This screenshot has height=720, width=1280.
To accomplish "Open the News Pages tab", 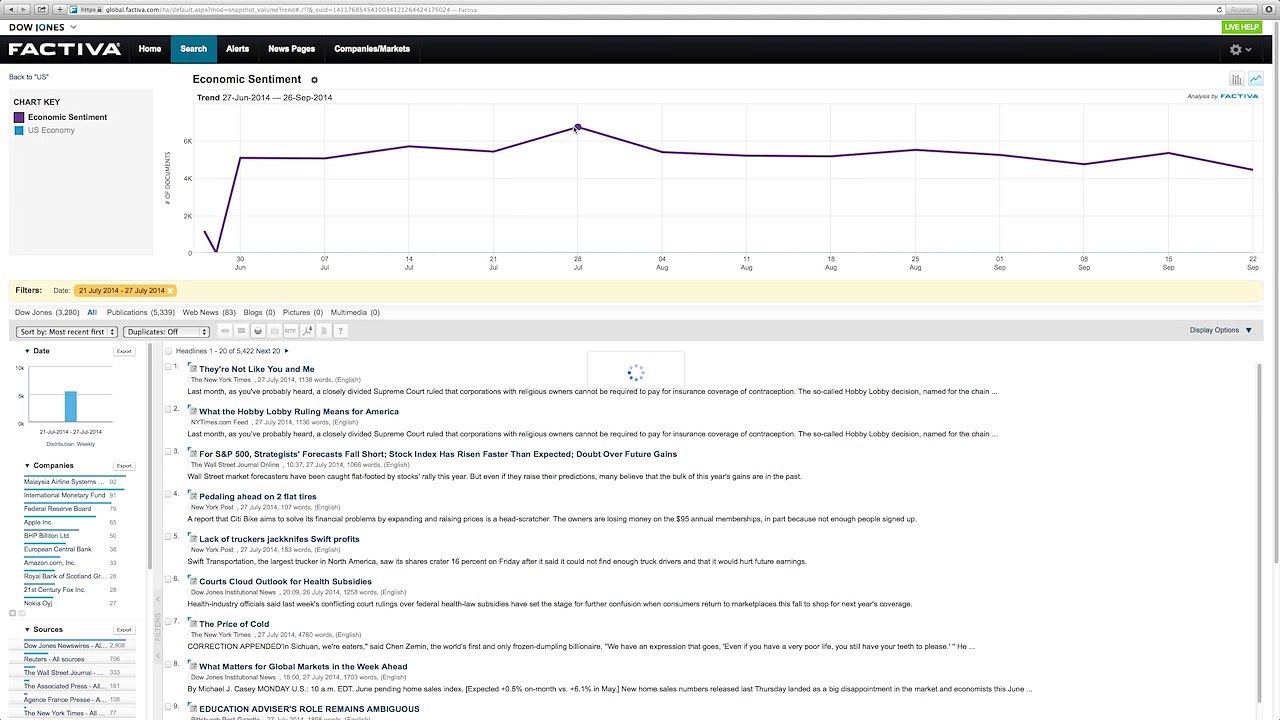I will (x=291, y=49).
